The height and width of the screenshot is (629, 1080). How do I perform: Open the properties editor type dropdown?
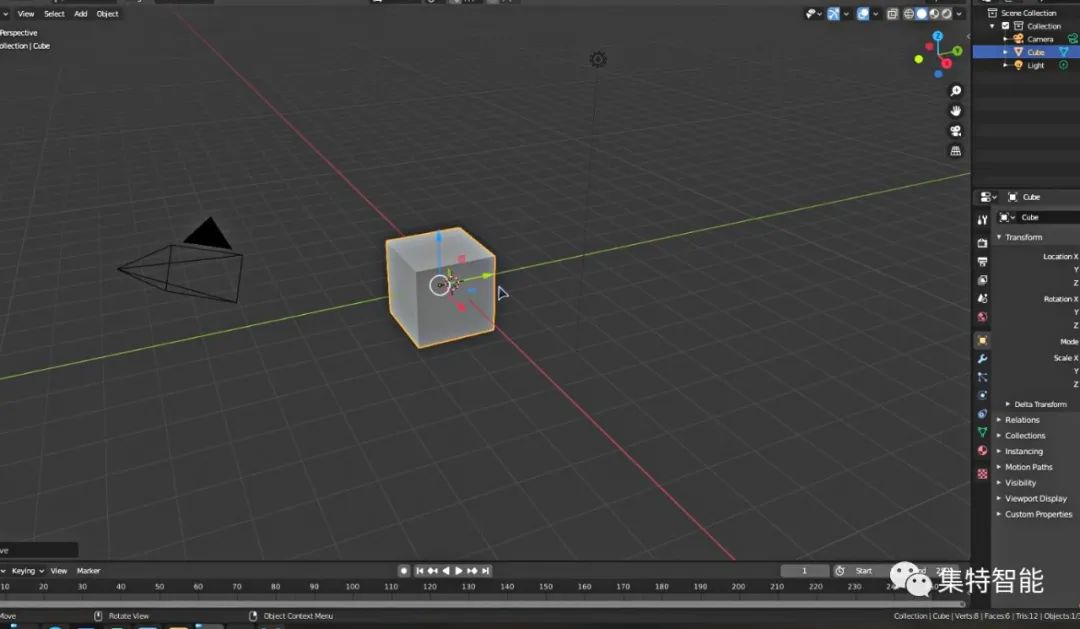[988, 197]
